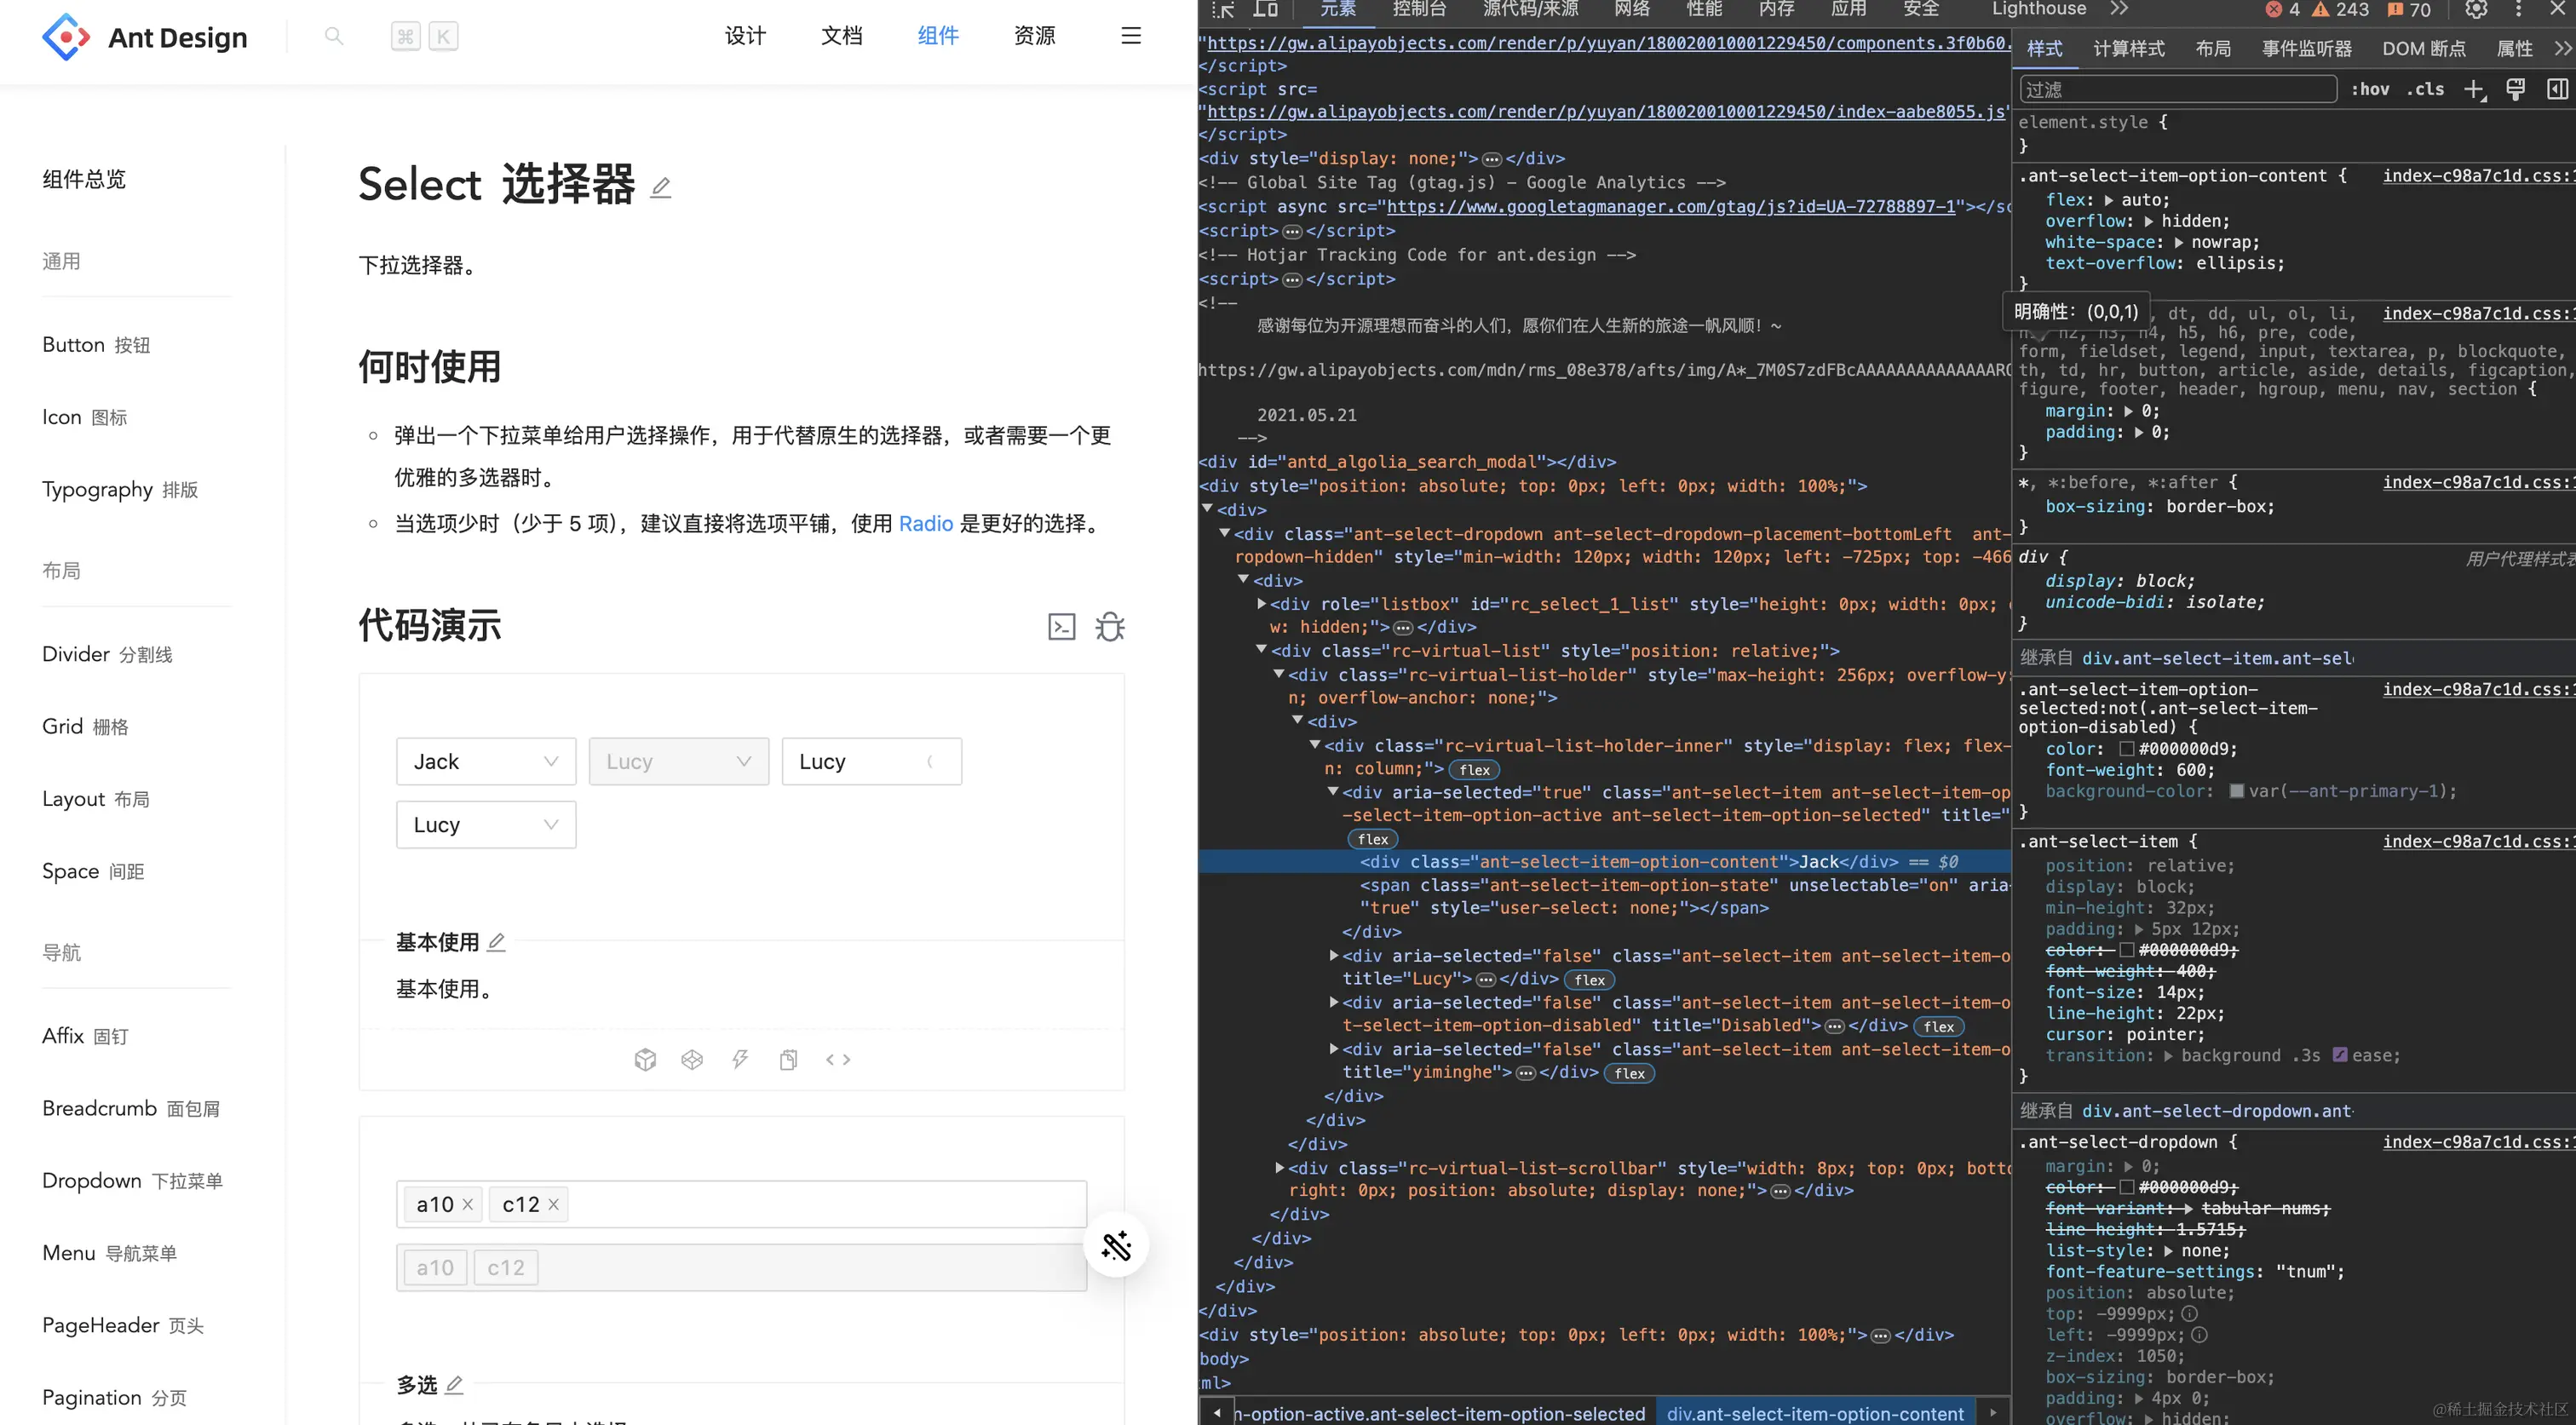The image size is (2576, 1425).
Task: Toggle the :hov element state button
Action: (2370, 89)
